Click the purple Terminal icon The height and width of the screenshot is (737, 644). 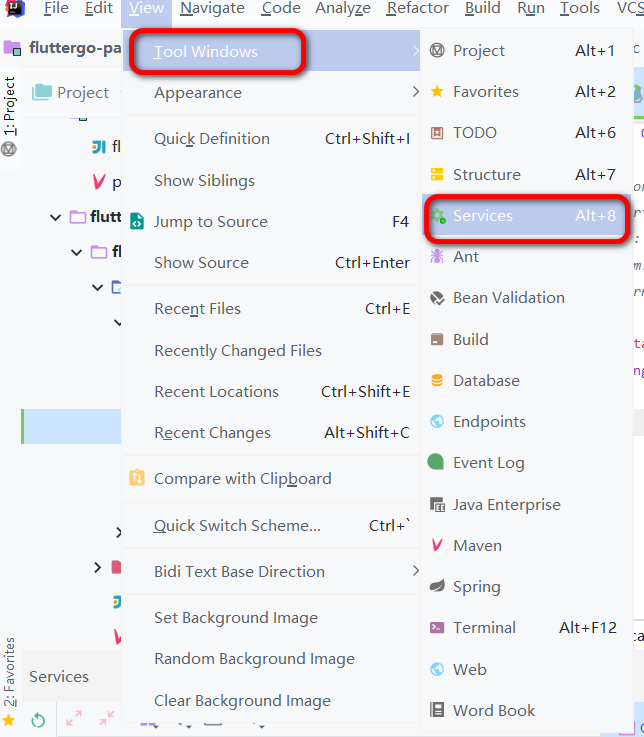point(437,627)
